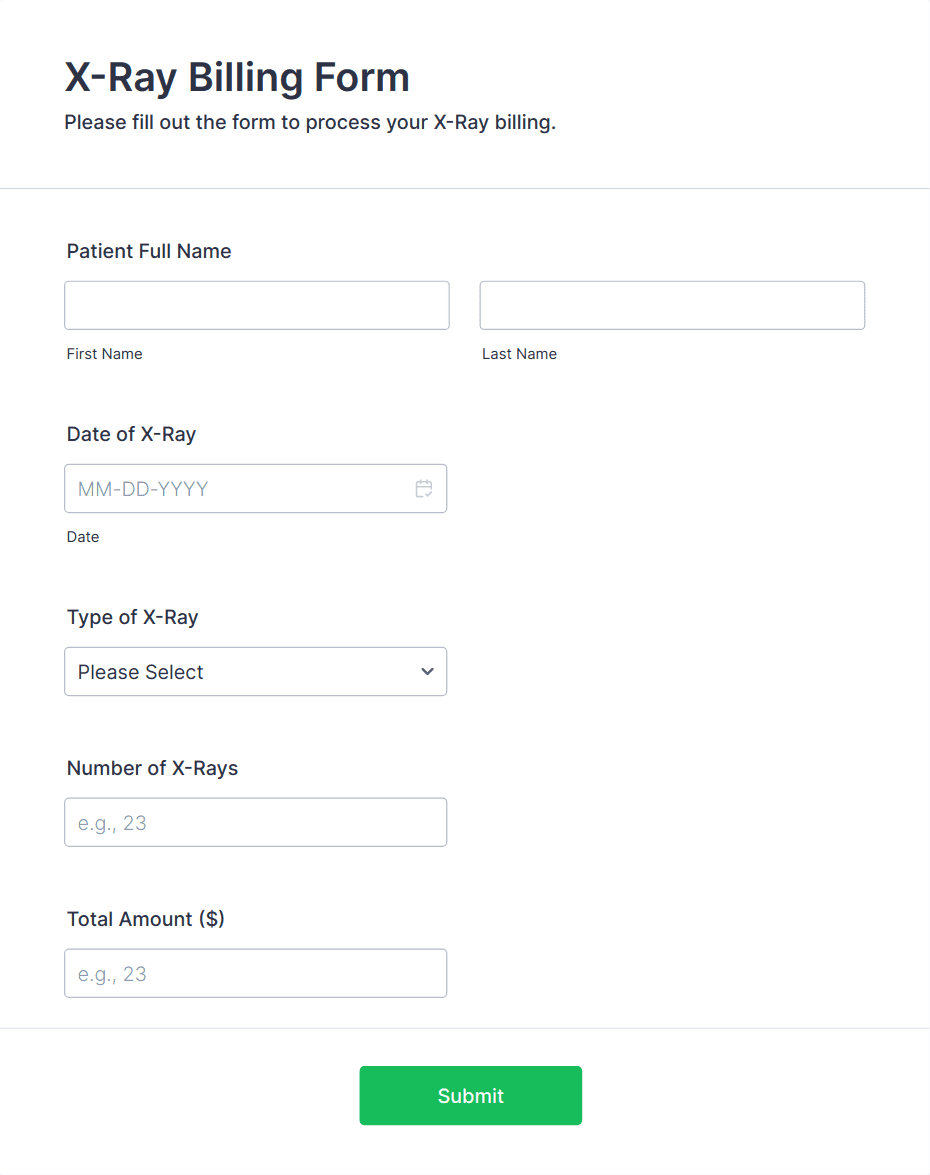Click the First Name sublabel
This screenshot has height=1175, width=930.
pyautogui.click(x=104, y=354)
